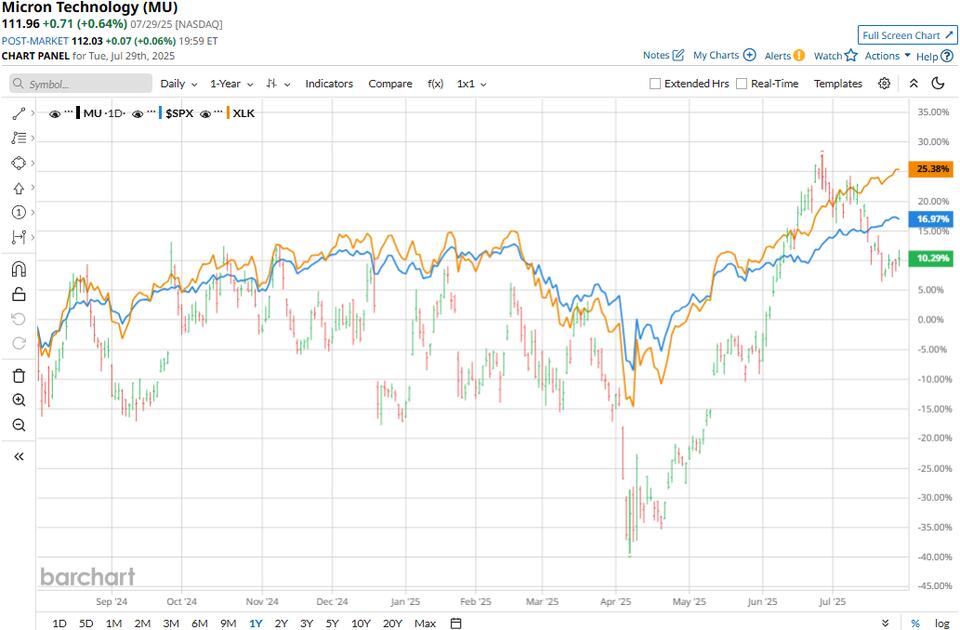The image size is (960, 630).
Task: Expand the trend line tool submenu arrow
Action: [x=32, y=113]
